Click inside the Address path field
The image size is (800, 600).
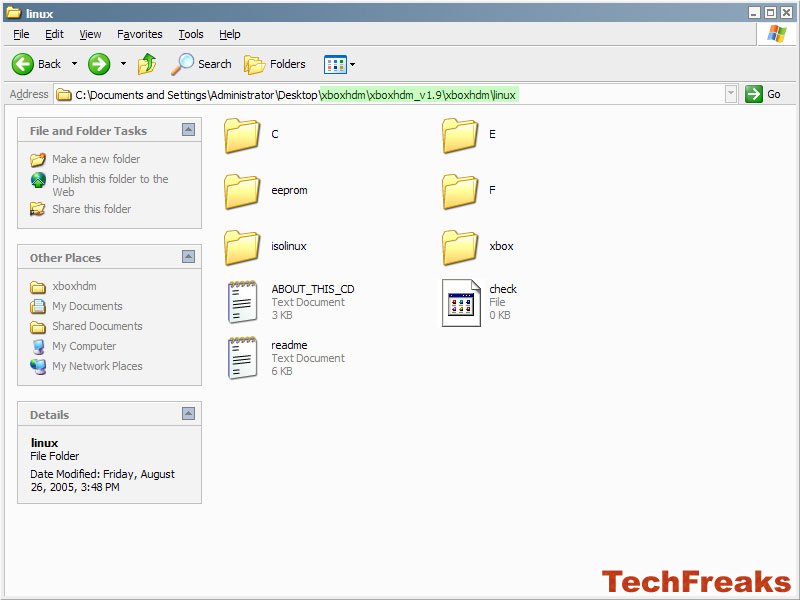pos(396,94)
